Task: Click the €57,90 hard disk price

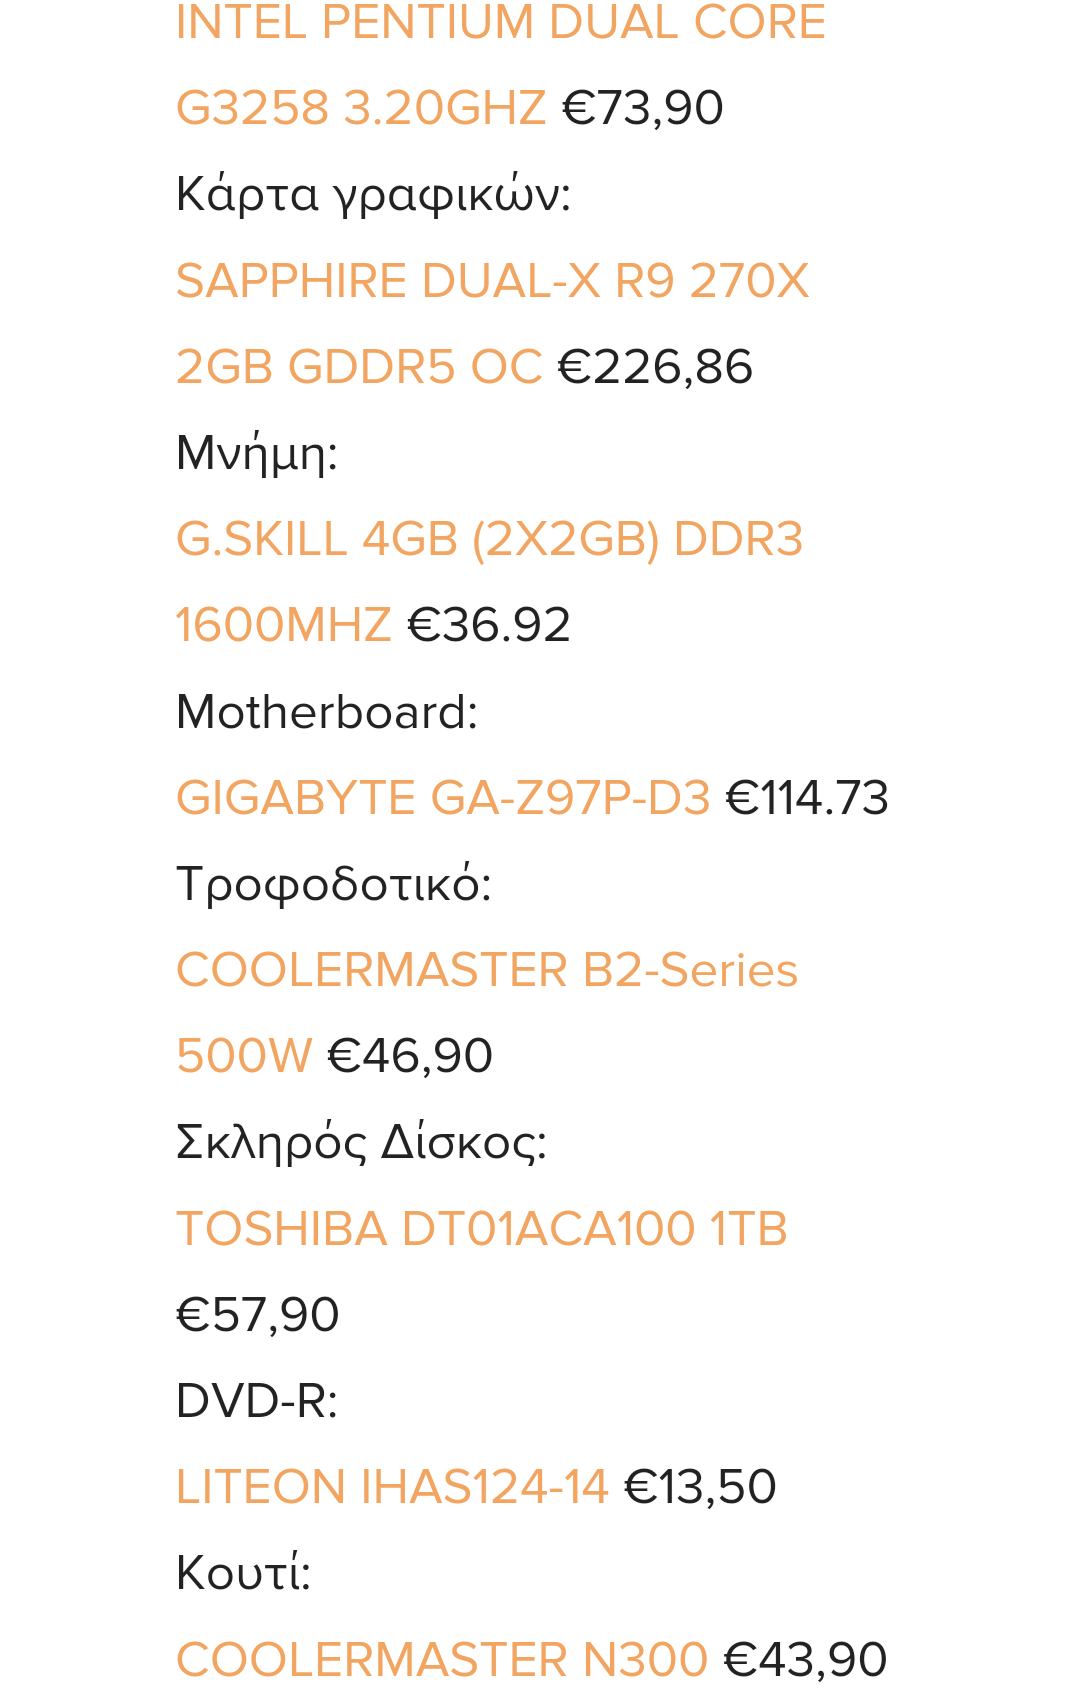Action: [x=257, y=1315]
